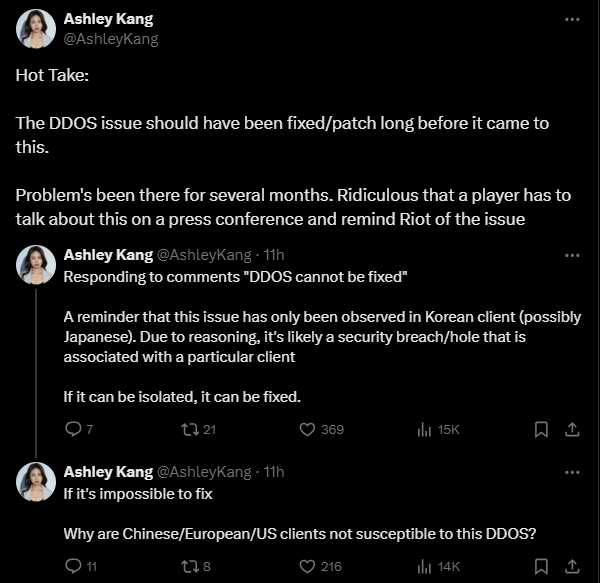The height and width of the screenshot is (583, 600).
Task: Open more options on main Hot Take tweet
Action: [571, 20]
